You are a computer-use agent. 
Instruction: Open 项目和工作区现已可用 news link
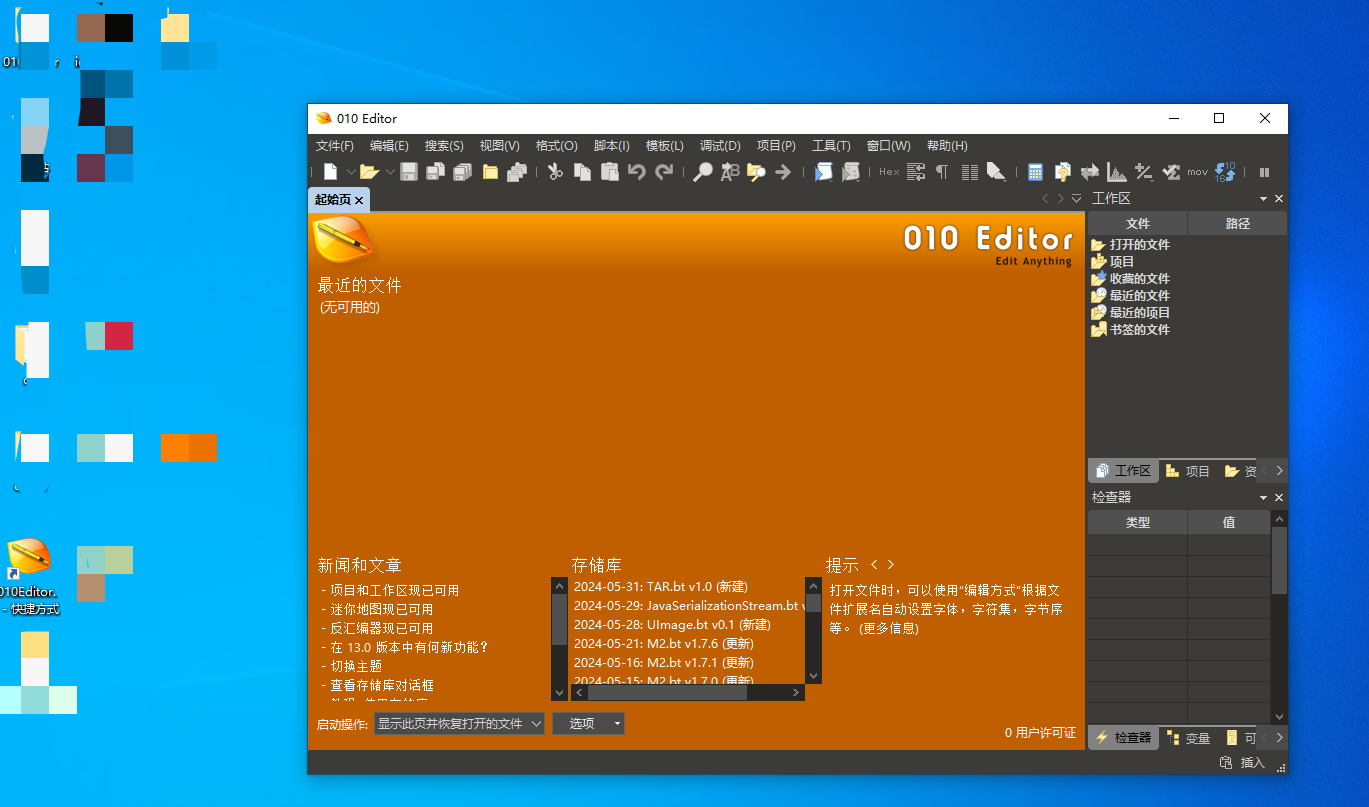point(395,590)
